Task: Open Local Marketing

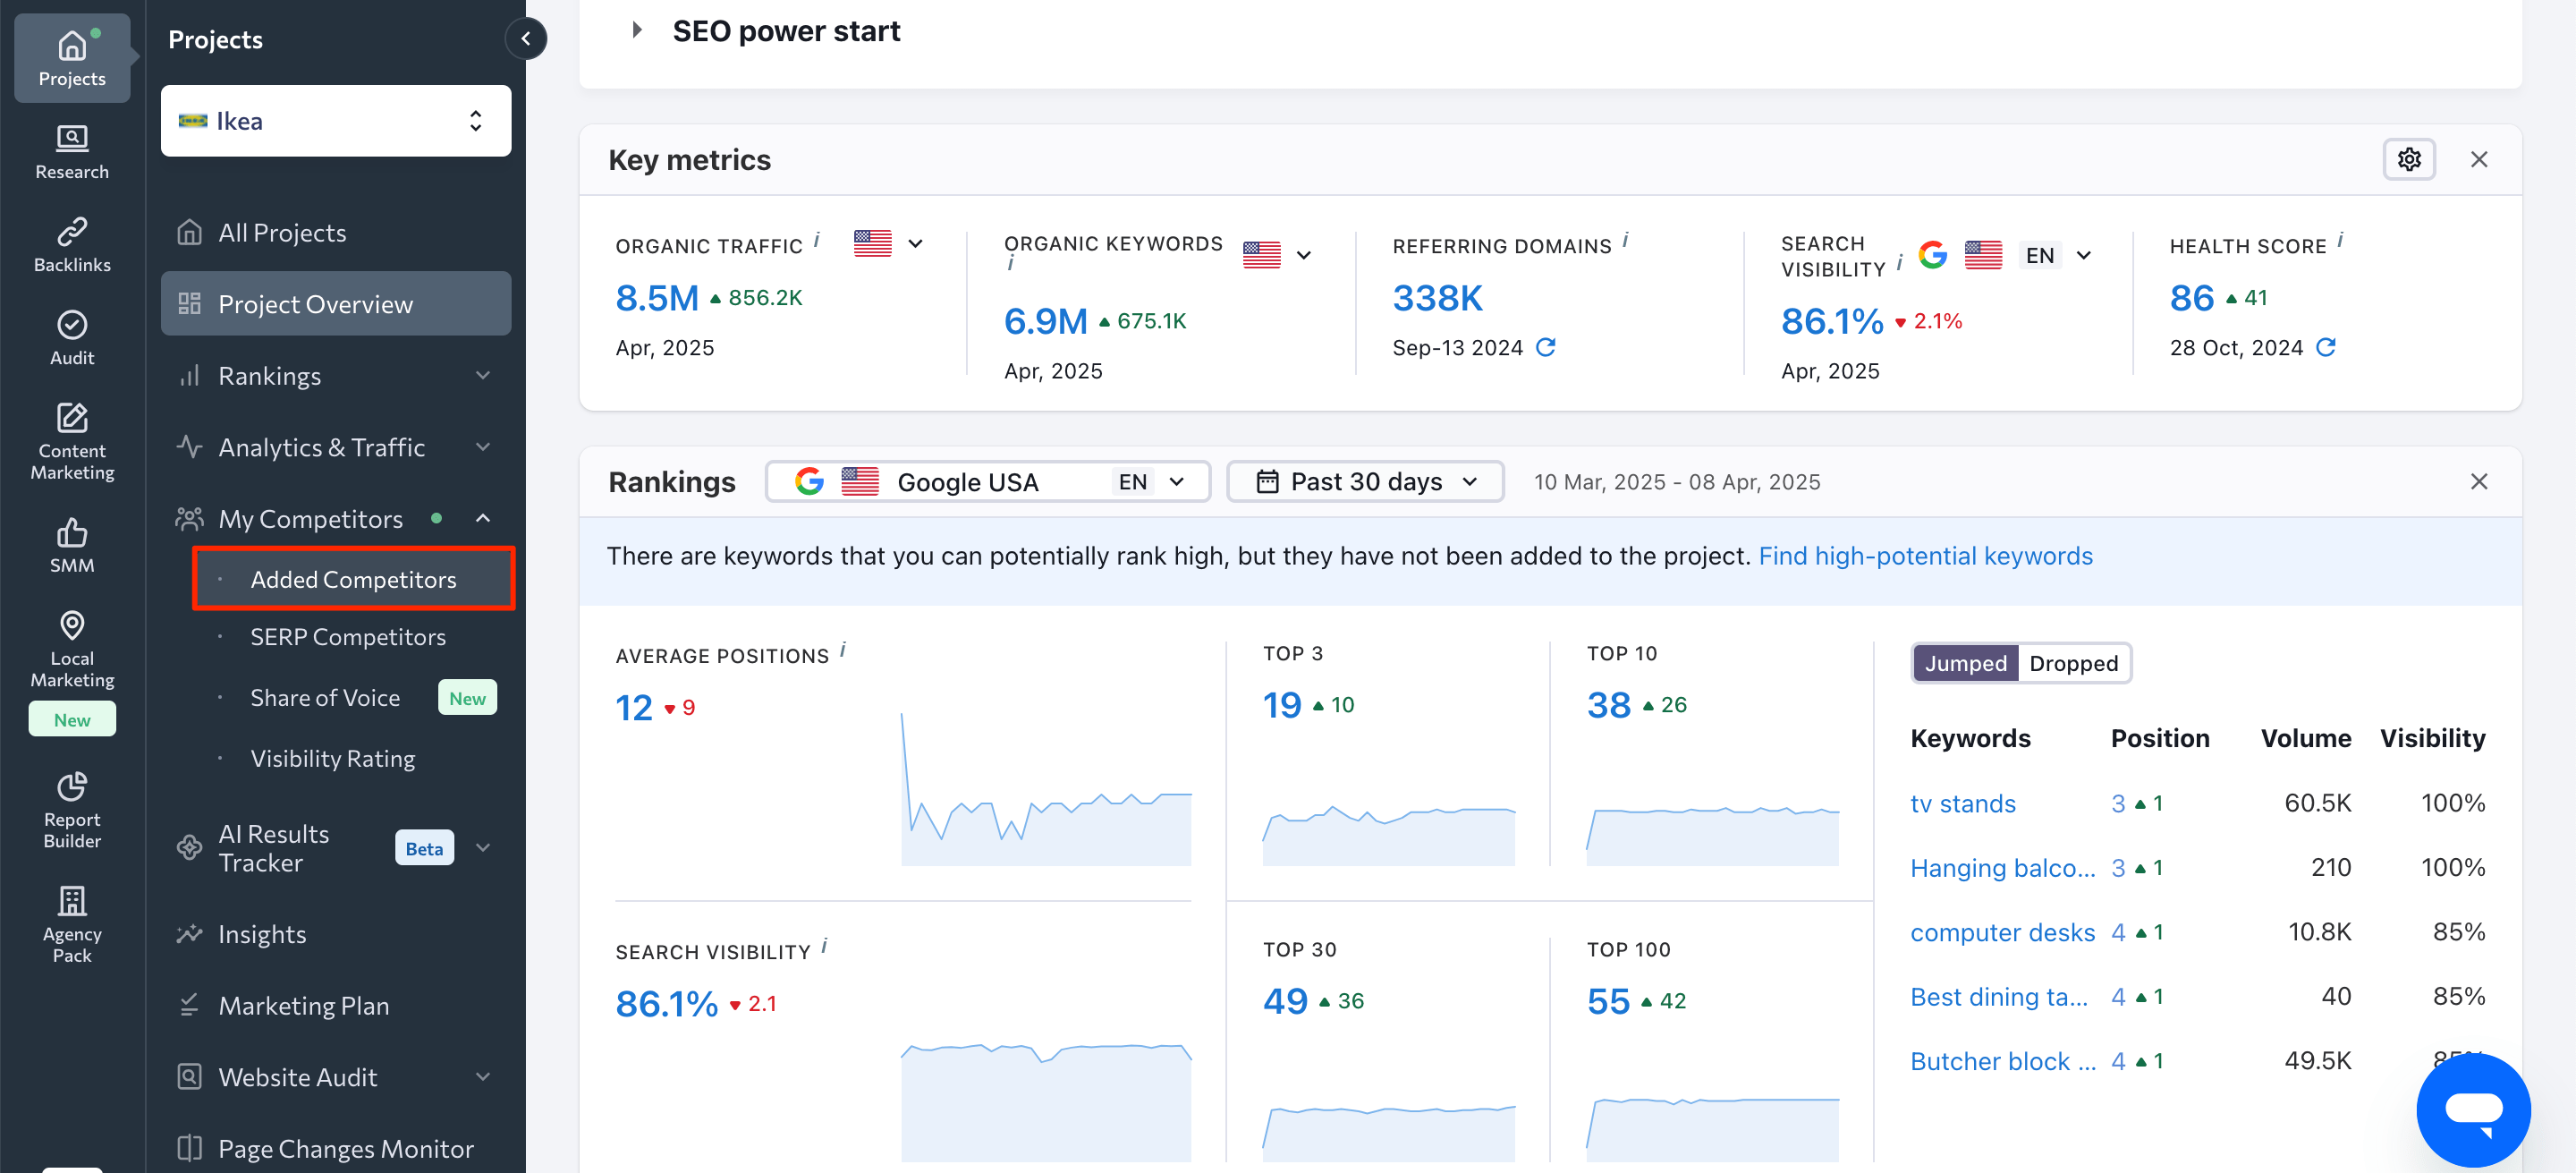Action: (x=72, y=650)
